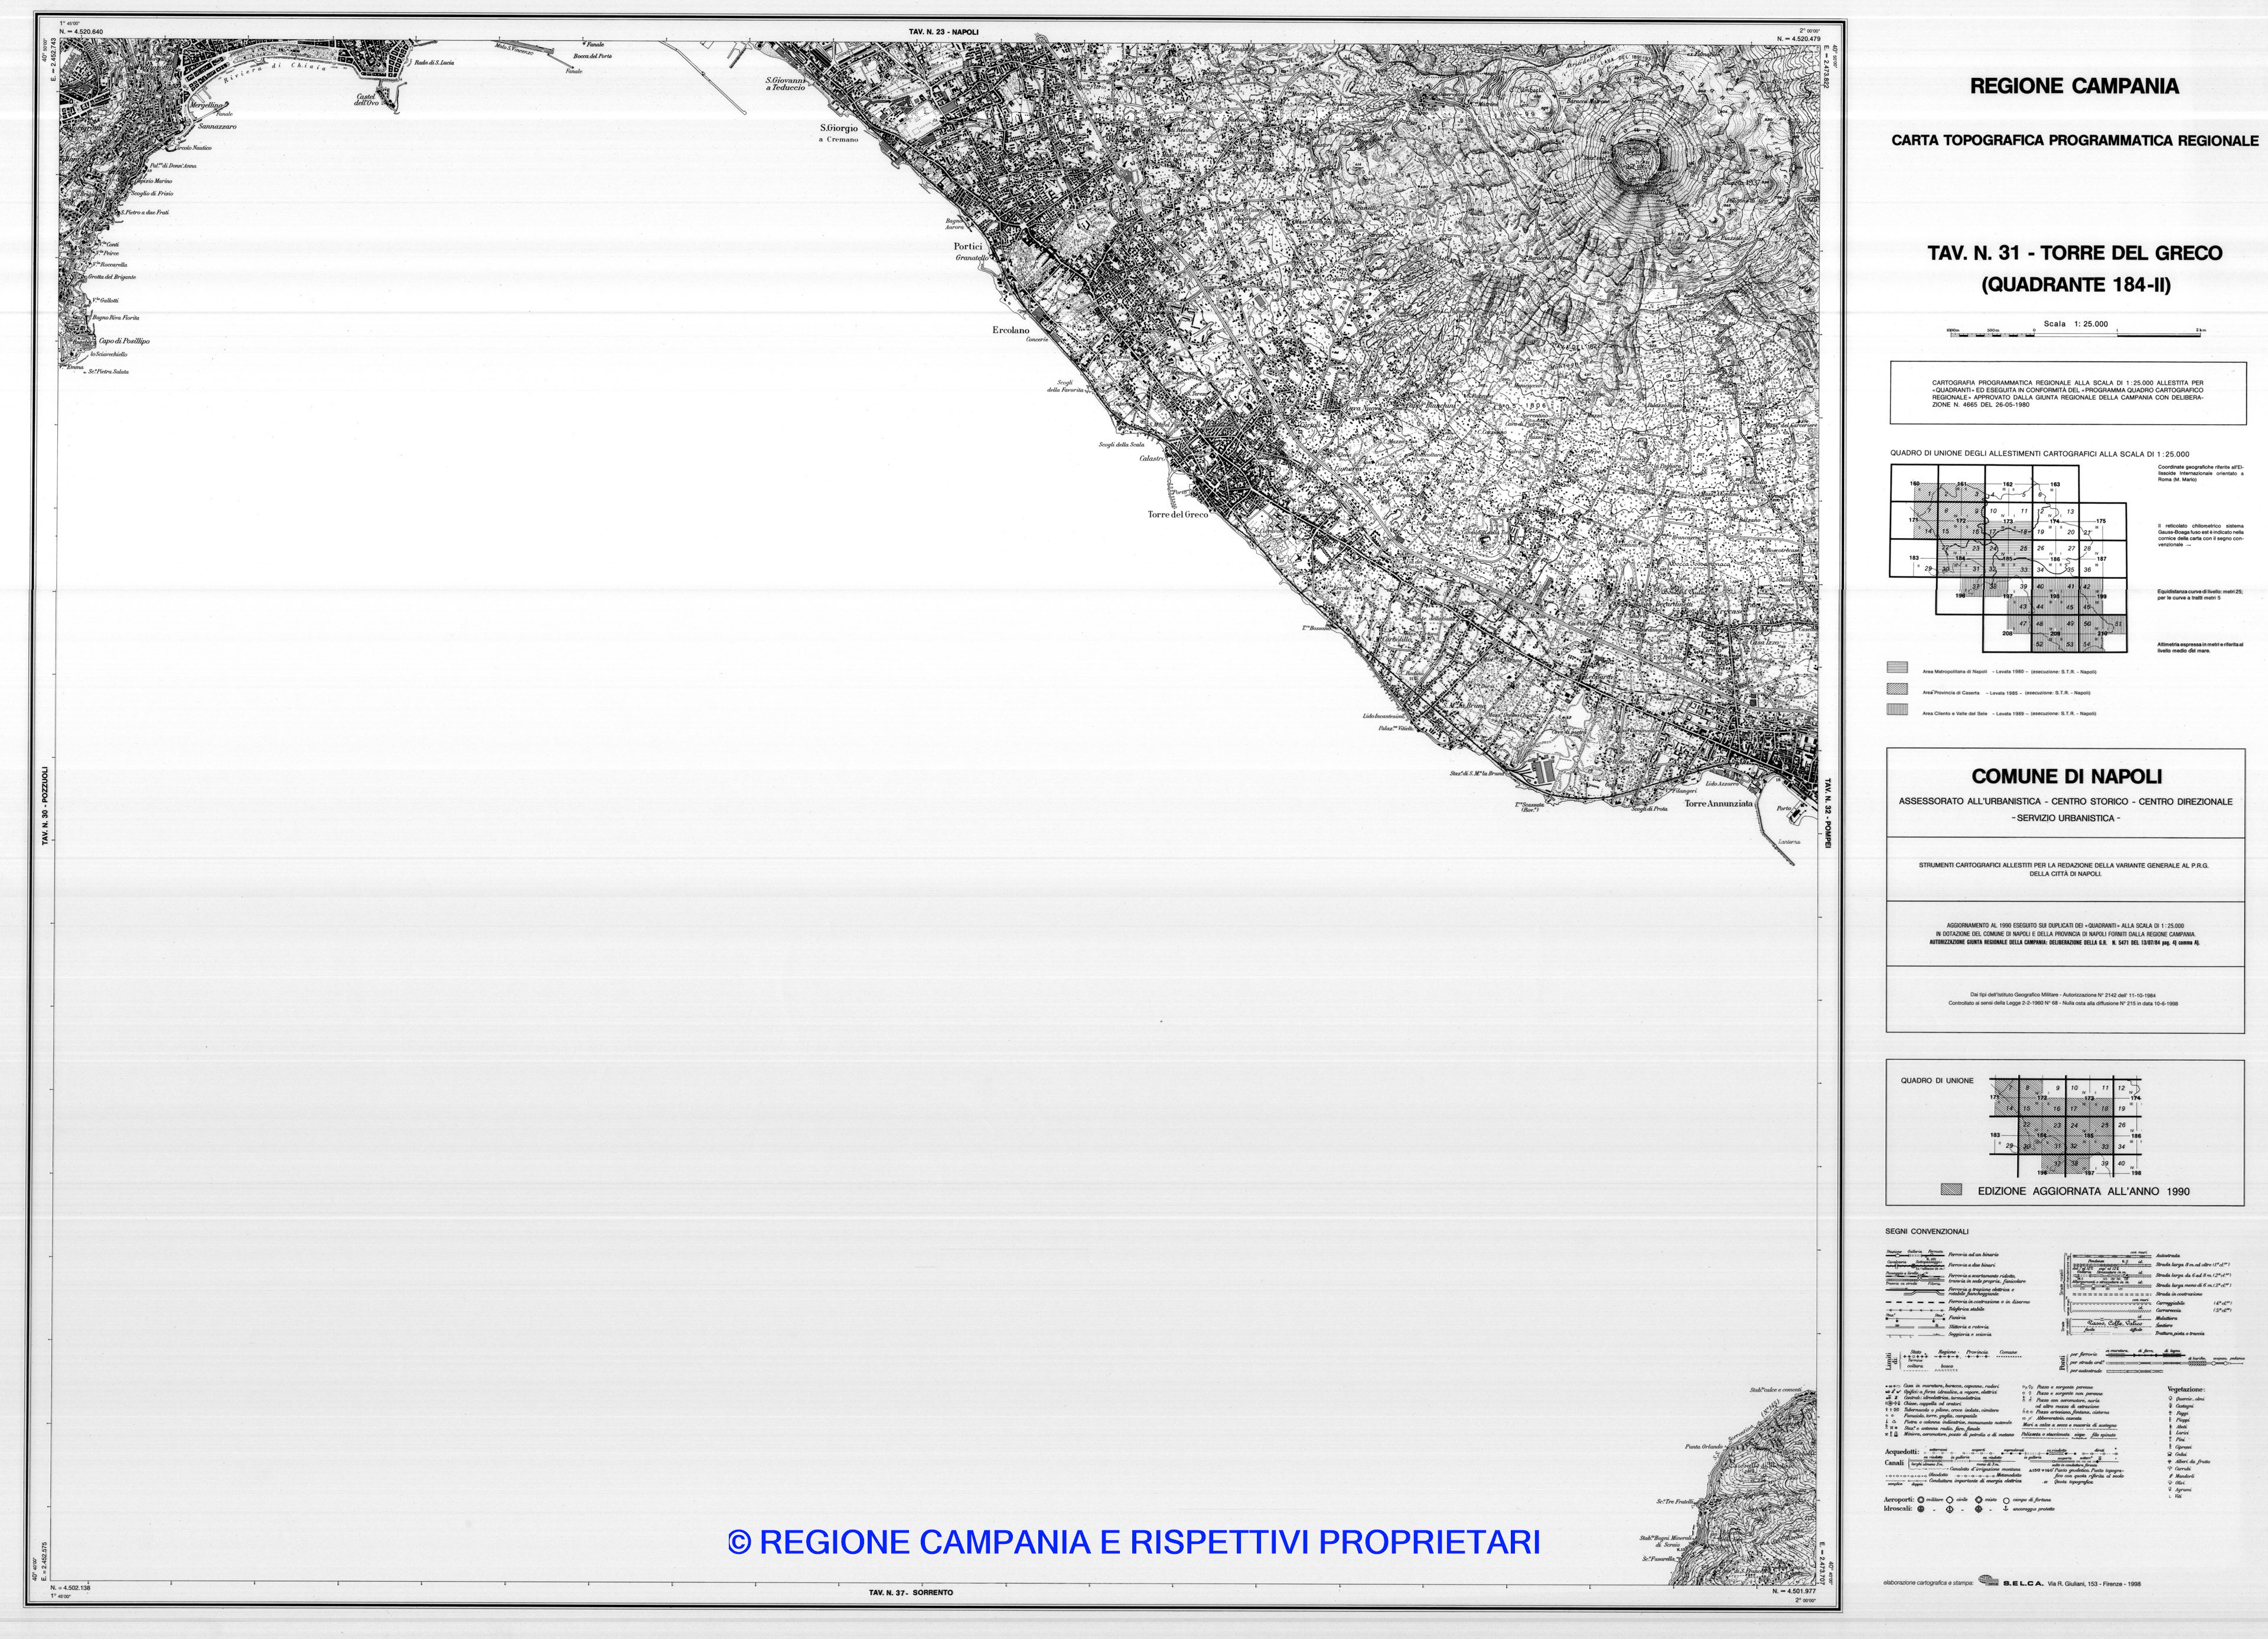Click the "(QUADRANTE 184-II)" subtitle

[x=2076, y=285]
